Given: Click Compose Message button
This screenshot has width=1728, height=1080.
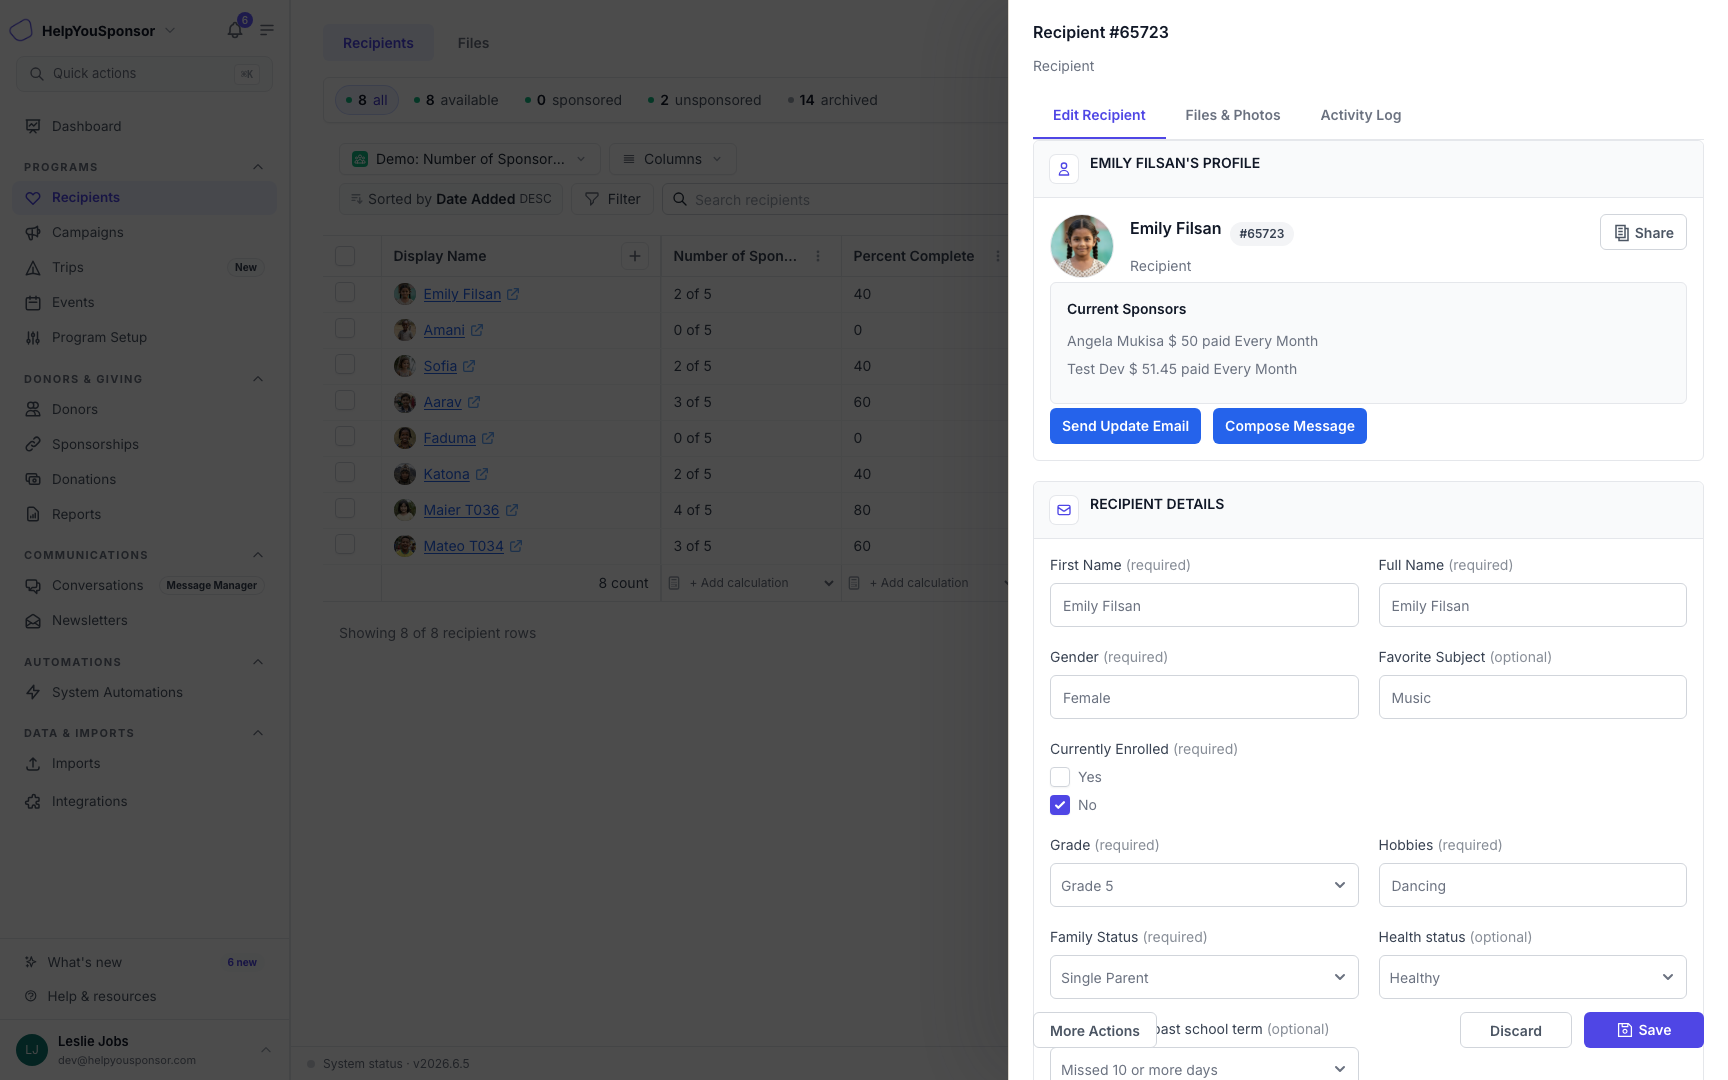Looking at the screenshot, I should (1289, 426).
